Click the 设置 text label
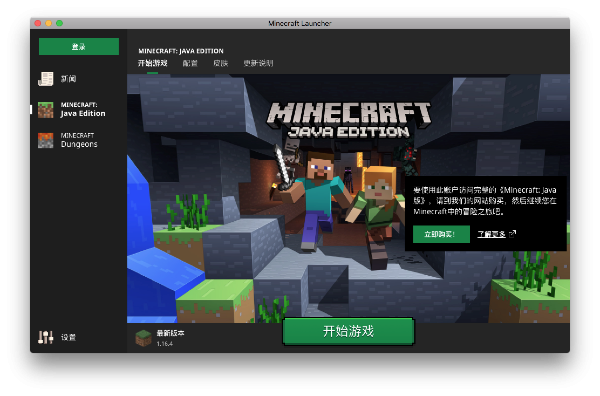The height and width of the screenshot is (396, 600). [68, 337]
